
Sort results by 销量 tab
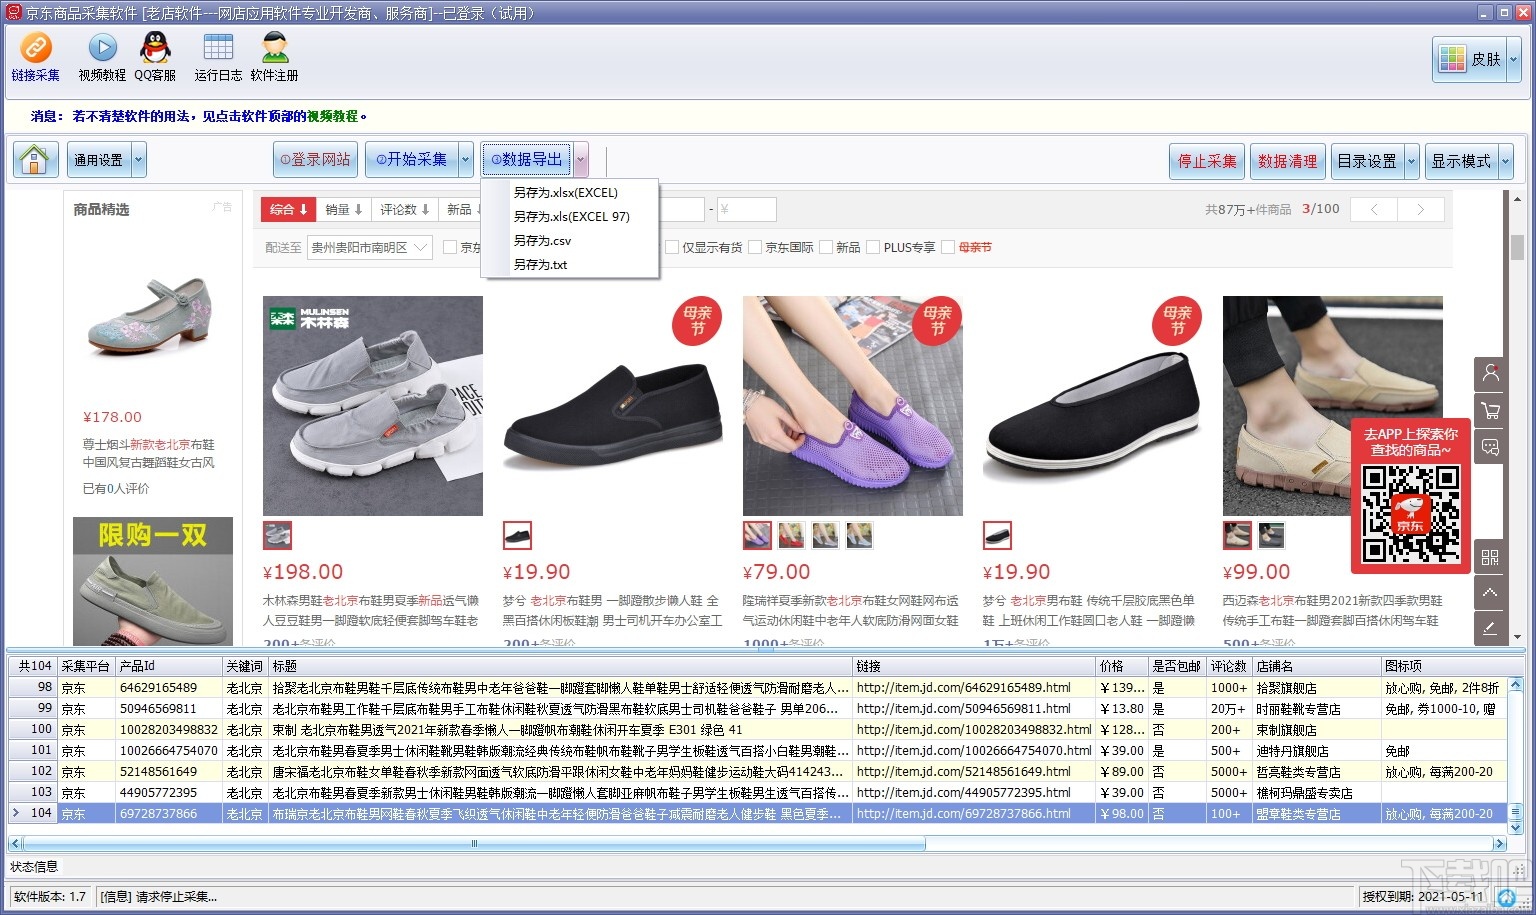point(344,209)
